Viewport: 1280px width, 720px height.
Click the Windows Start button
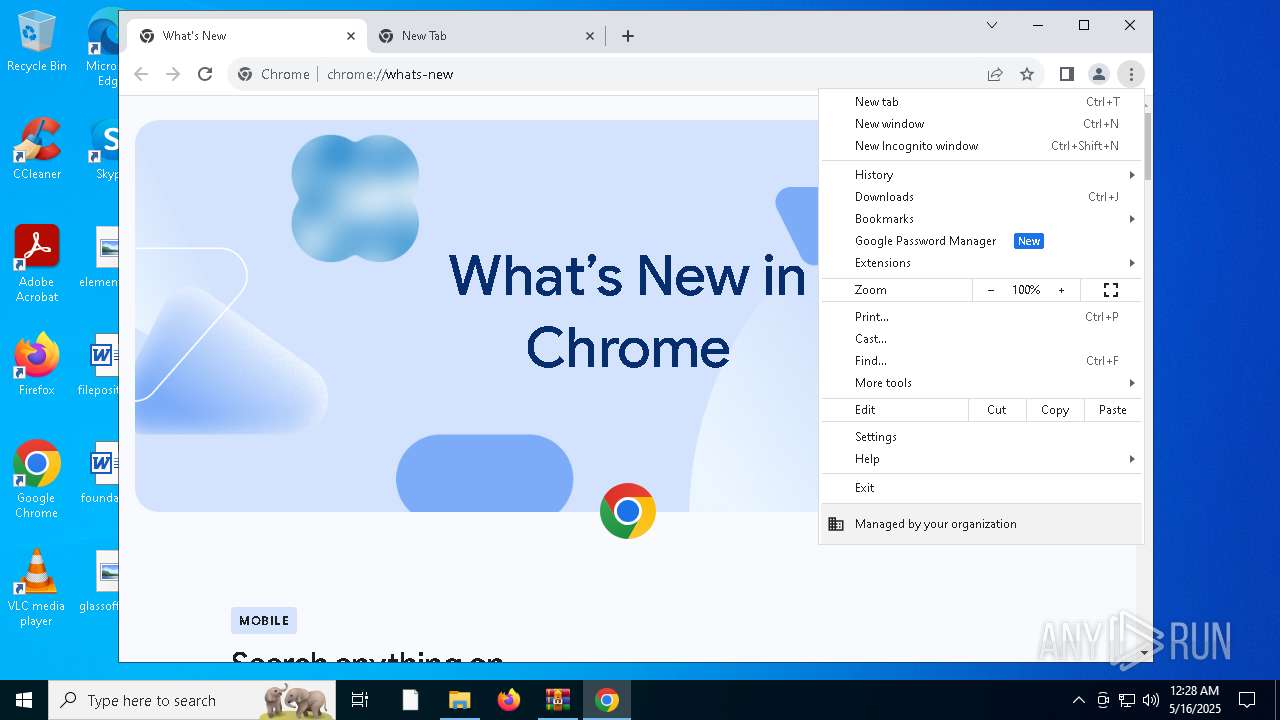tap(24, 700)
